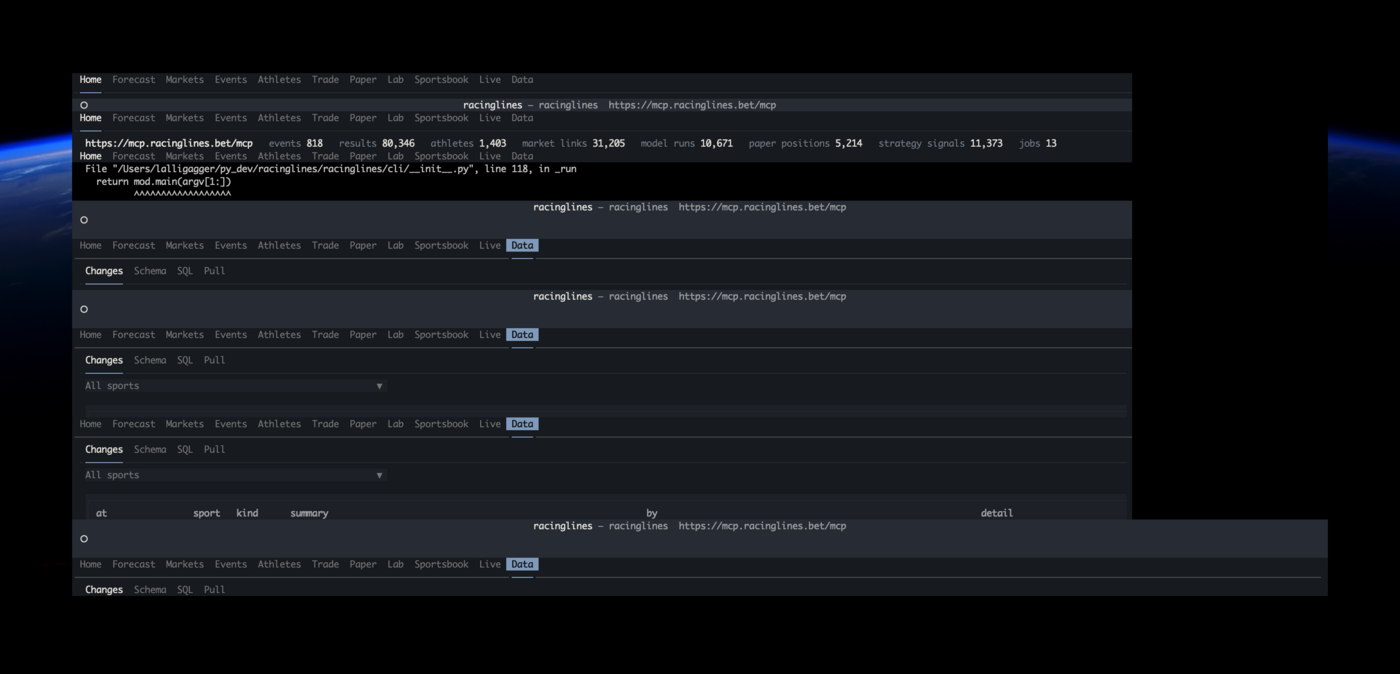Screen dimensions: 1400x674
Task: Click the 'results 80,346' stat
Action: point(376,143)
